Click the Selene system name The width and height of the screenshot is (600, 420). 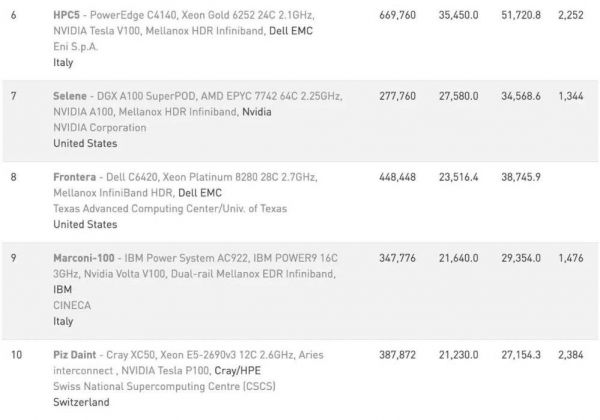(71, 96)
